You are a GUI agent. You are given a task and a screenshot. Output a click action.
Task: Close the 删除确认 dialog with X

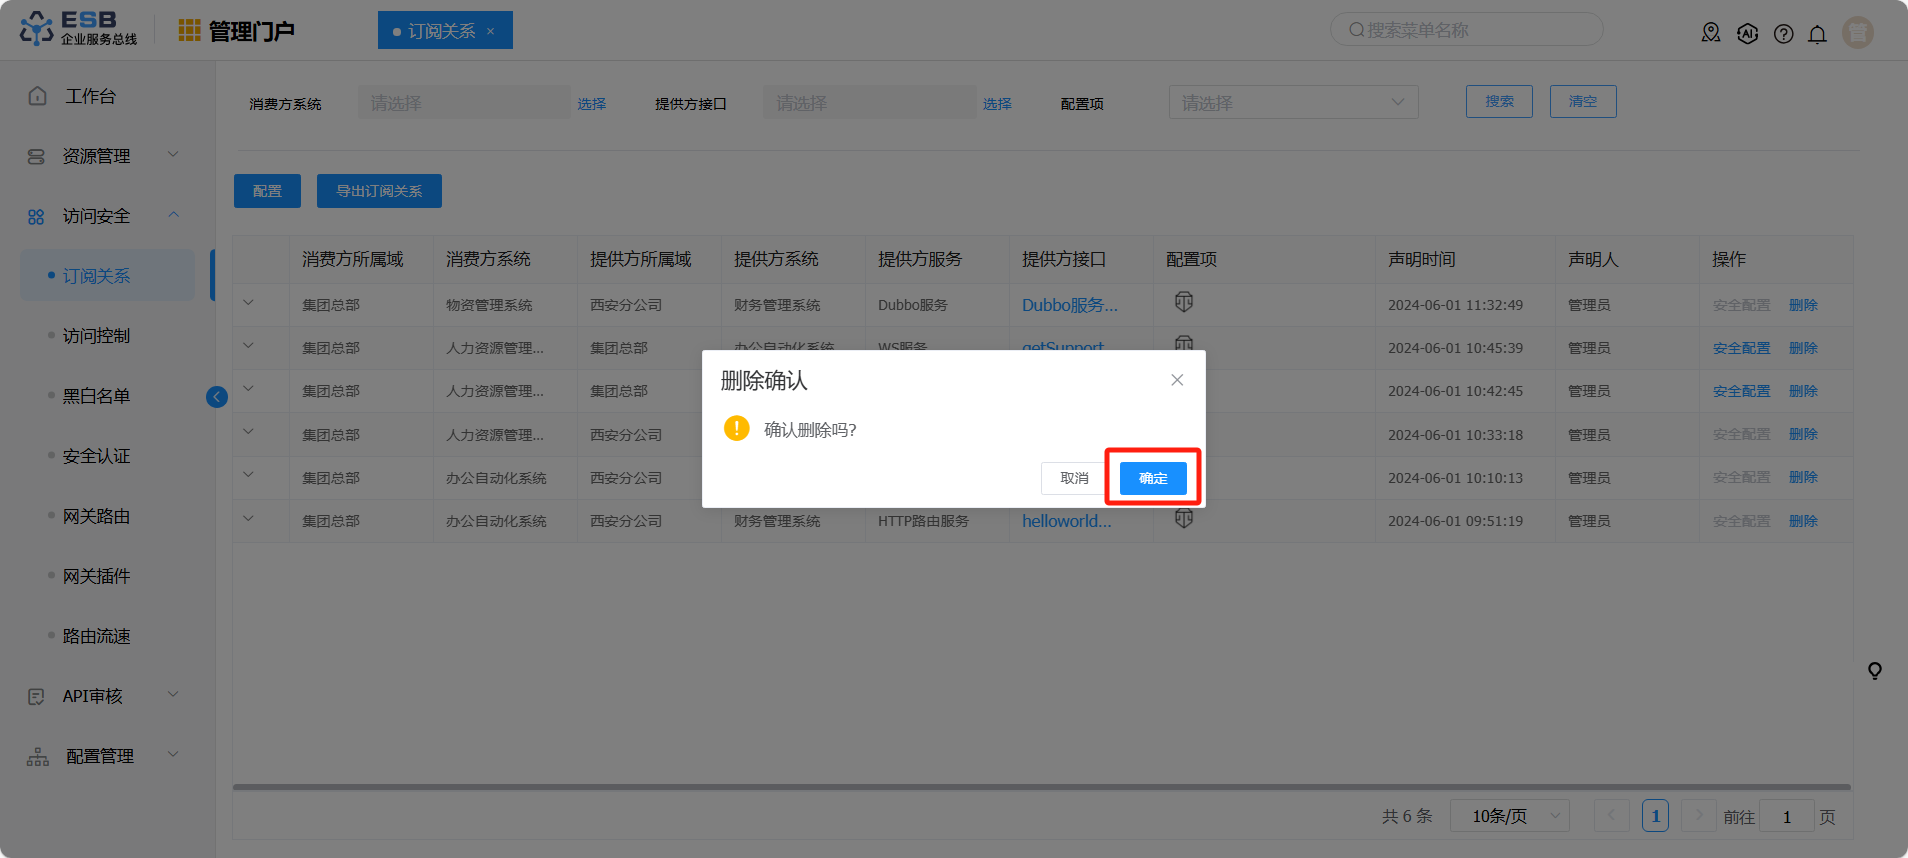1177,380
